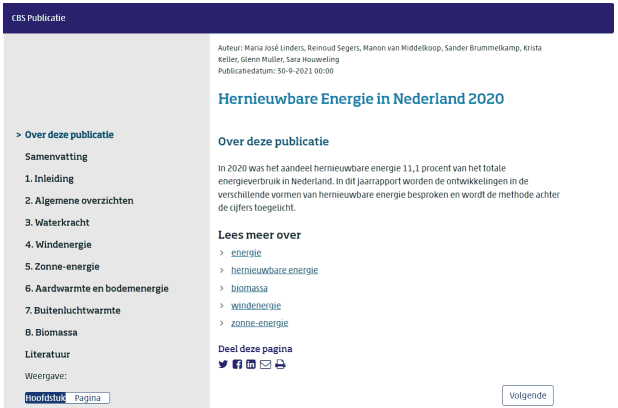Switch view to Pagina
Viewport: 618px width, 408px height.
(x=87, y=398)
